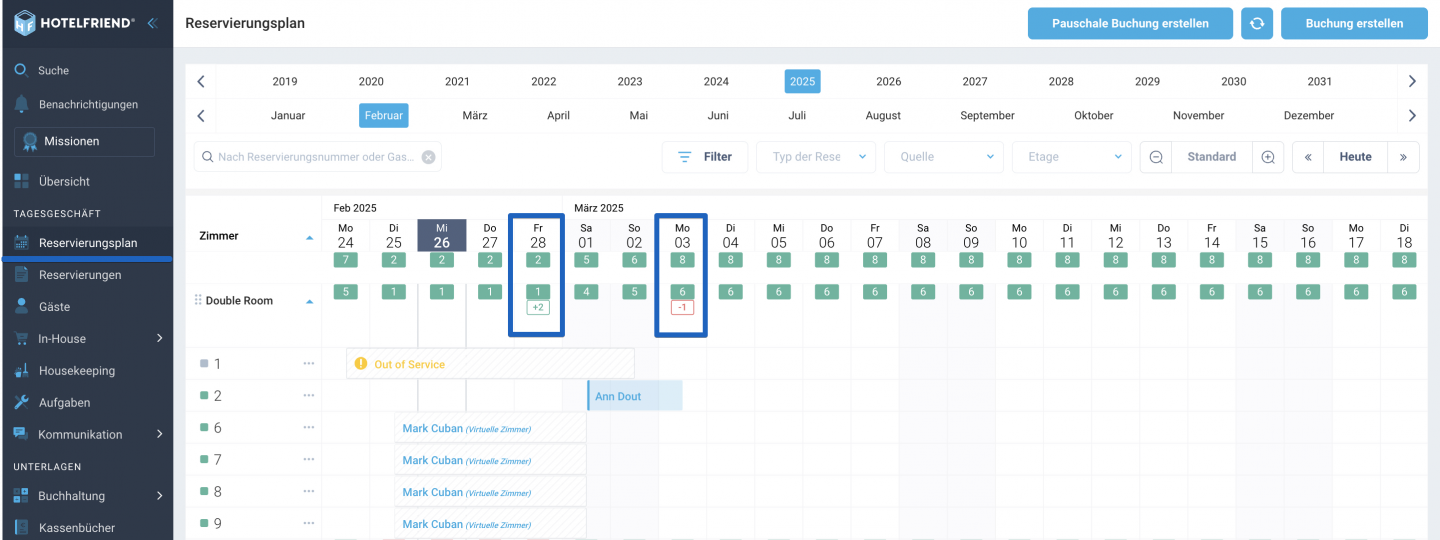
Task: Select year 2026 in timeline
Action: 888,82
